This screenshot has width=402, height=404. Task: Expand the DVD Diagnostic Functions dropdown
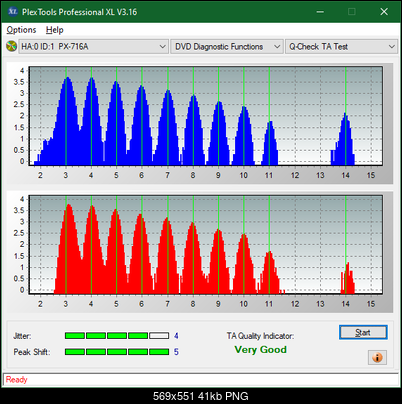[x=227, y=46]
